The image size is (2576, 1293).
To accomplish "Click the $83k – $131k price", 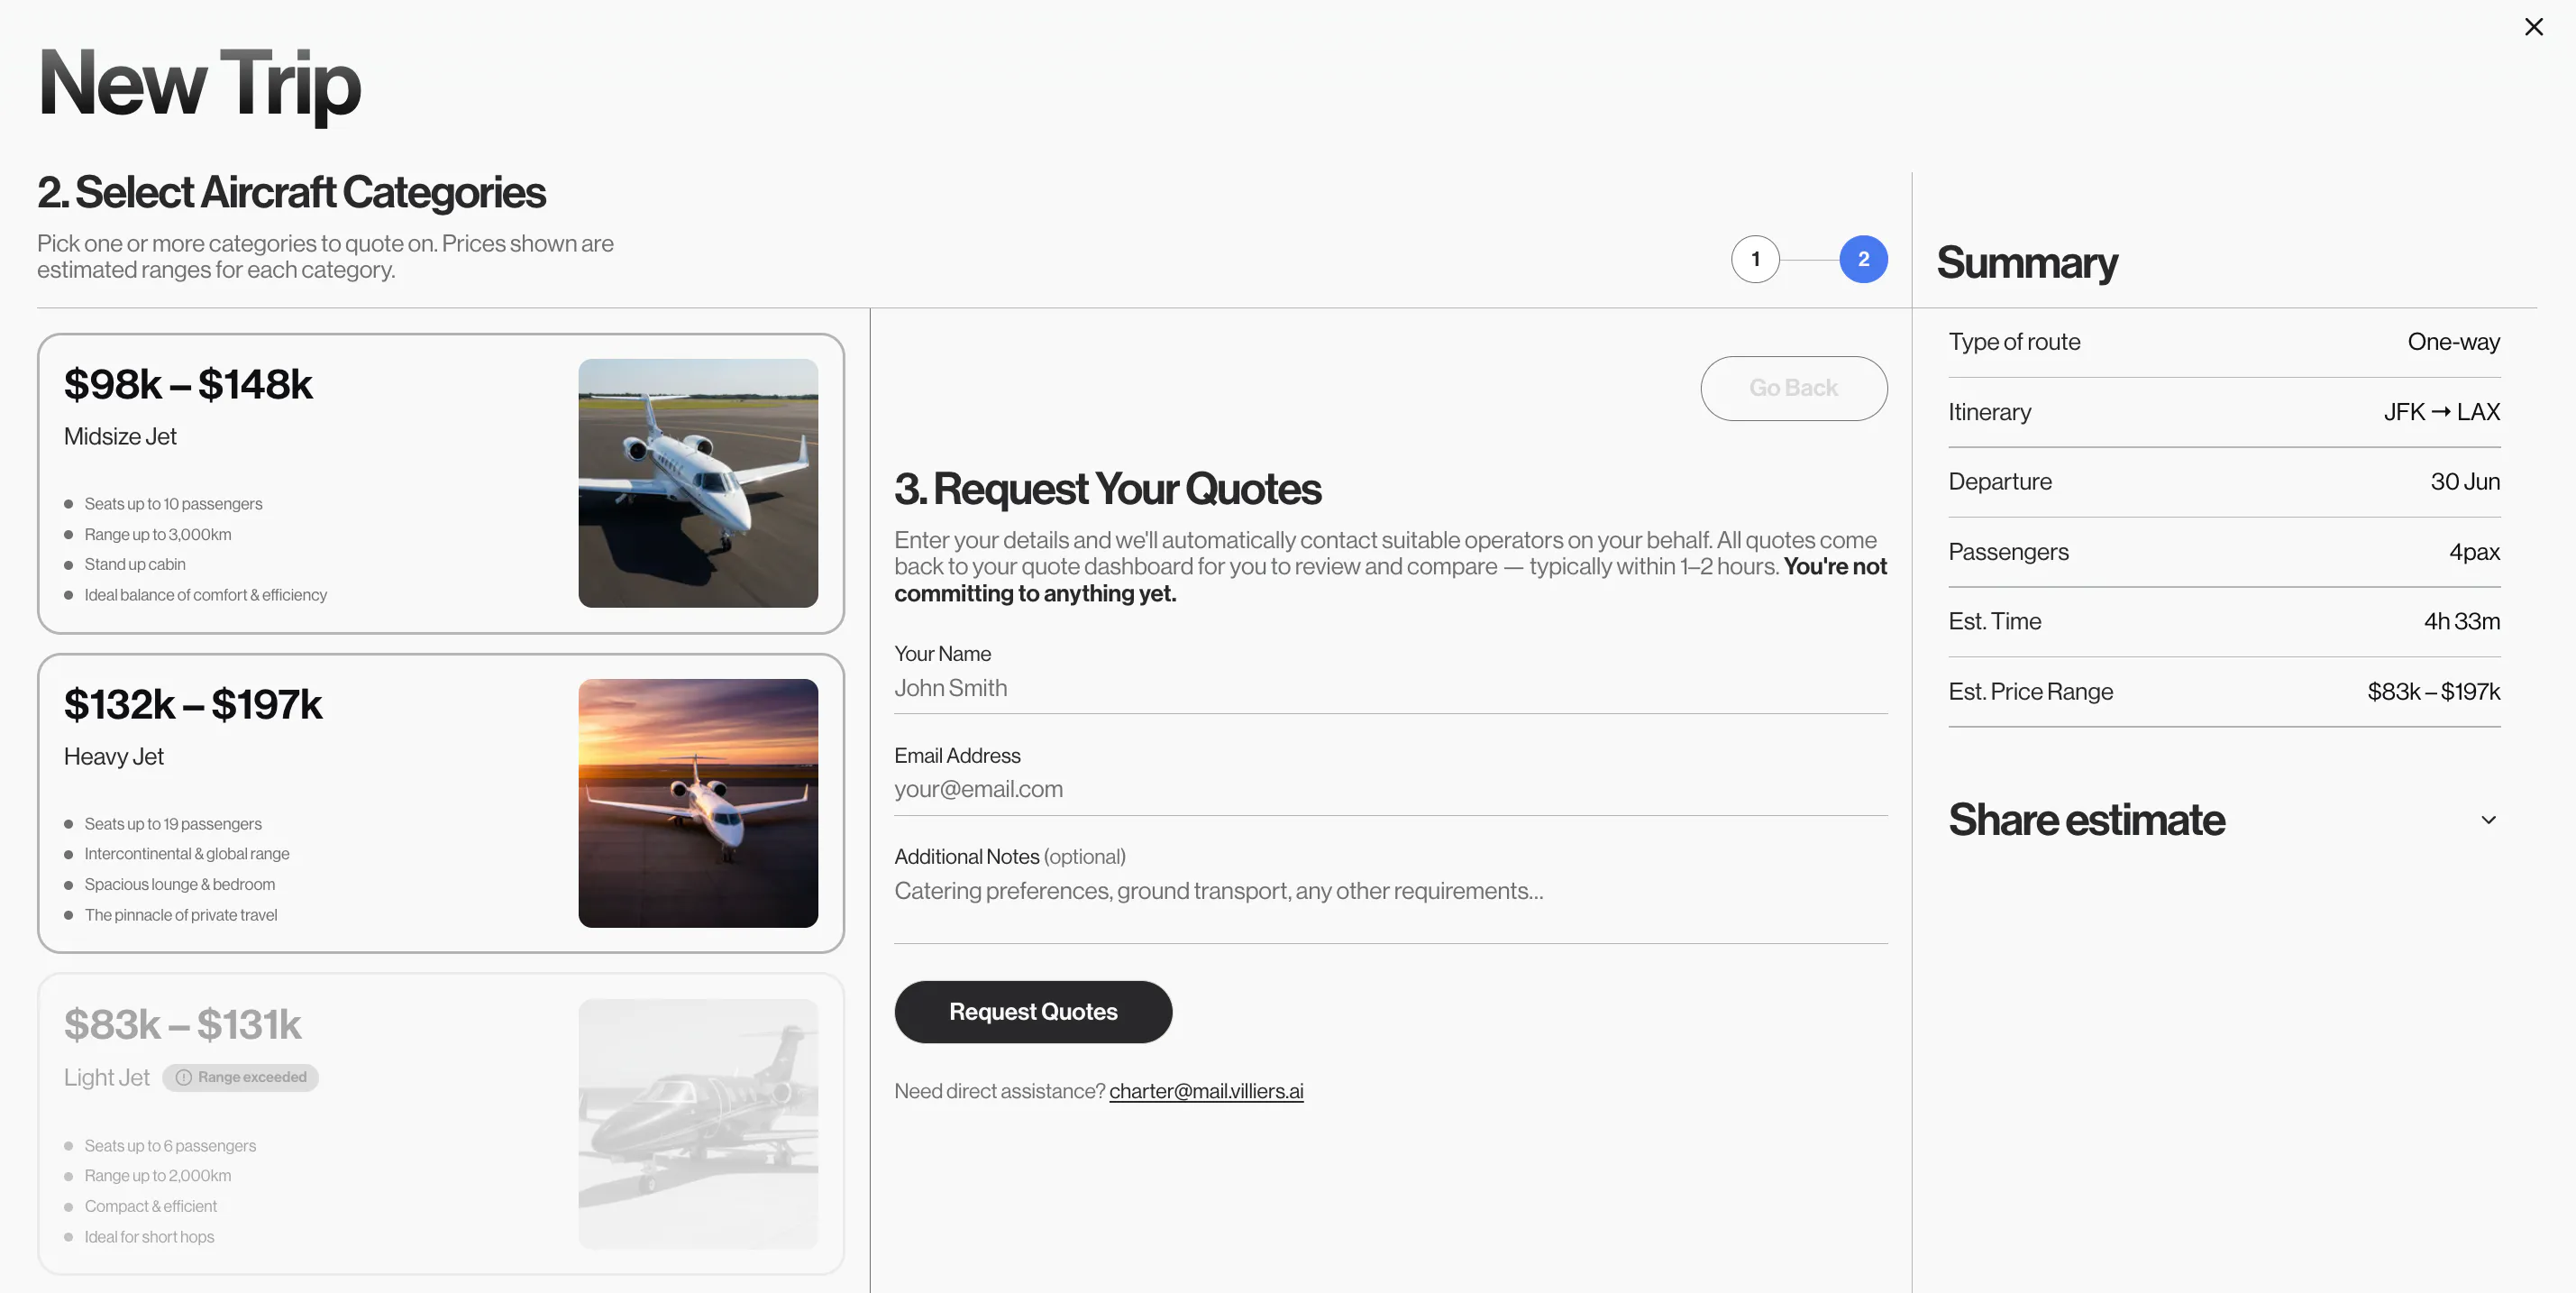I will pos(183,1024).
